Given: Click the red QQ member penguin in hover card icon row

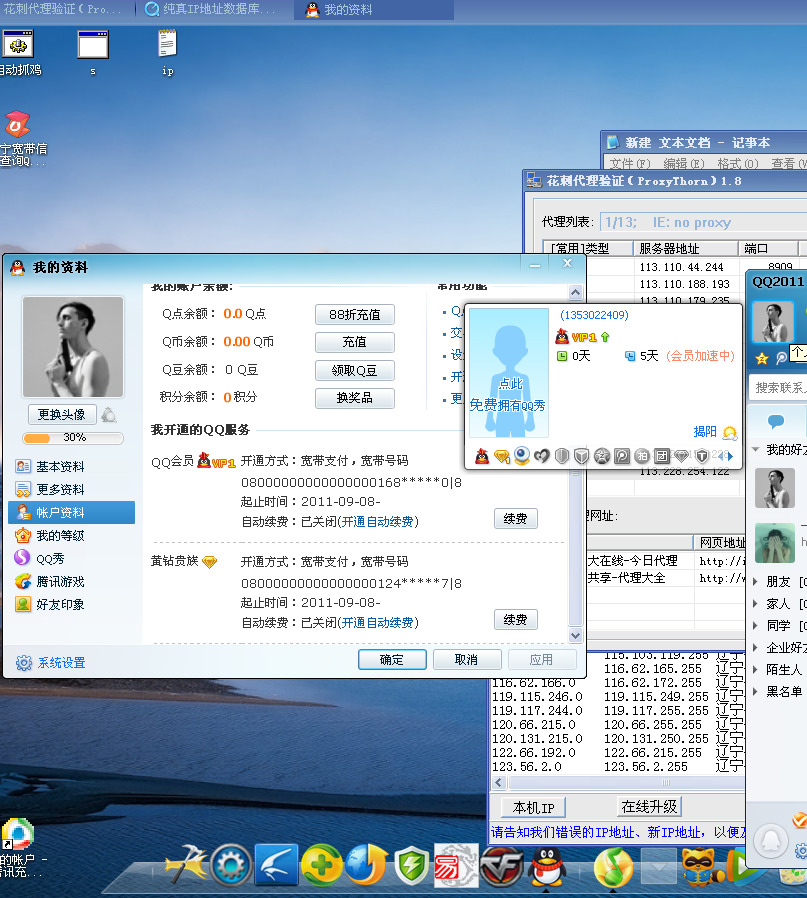Looking at the screenshot, I should pos(482,456).
